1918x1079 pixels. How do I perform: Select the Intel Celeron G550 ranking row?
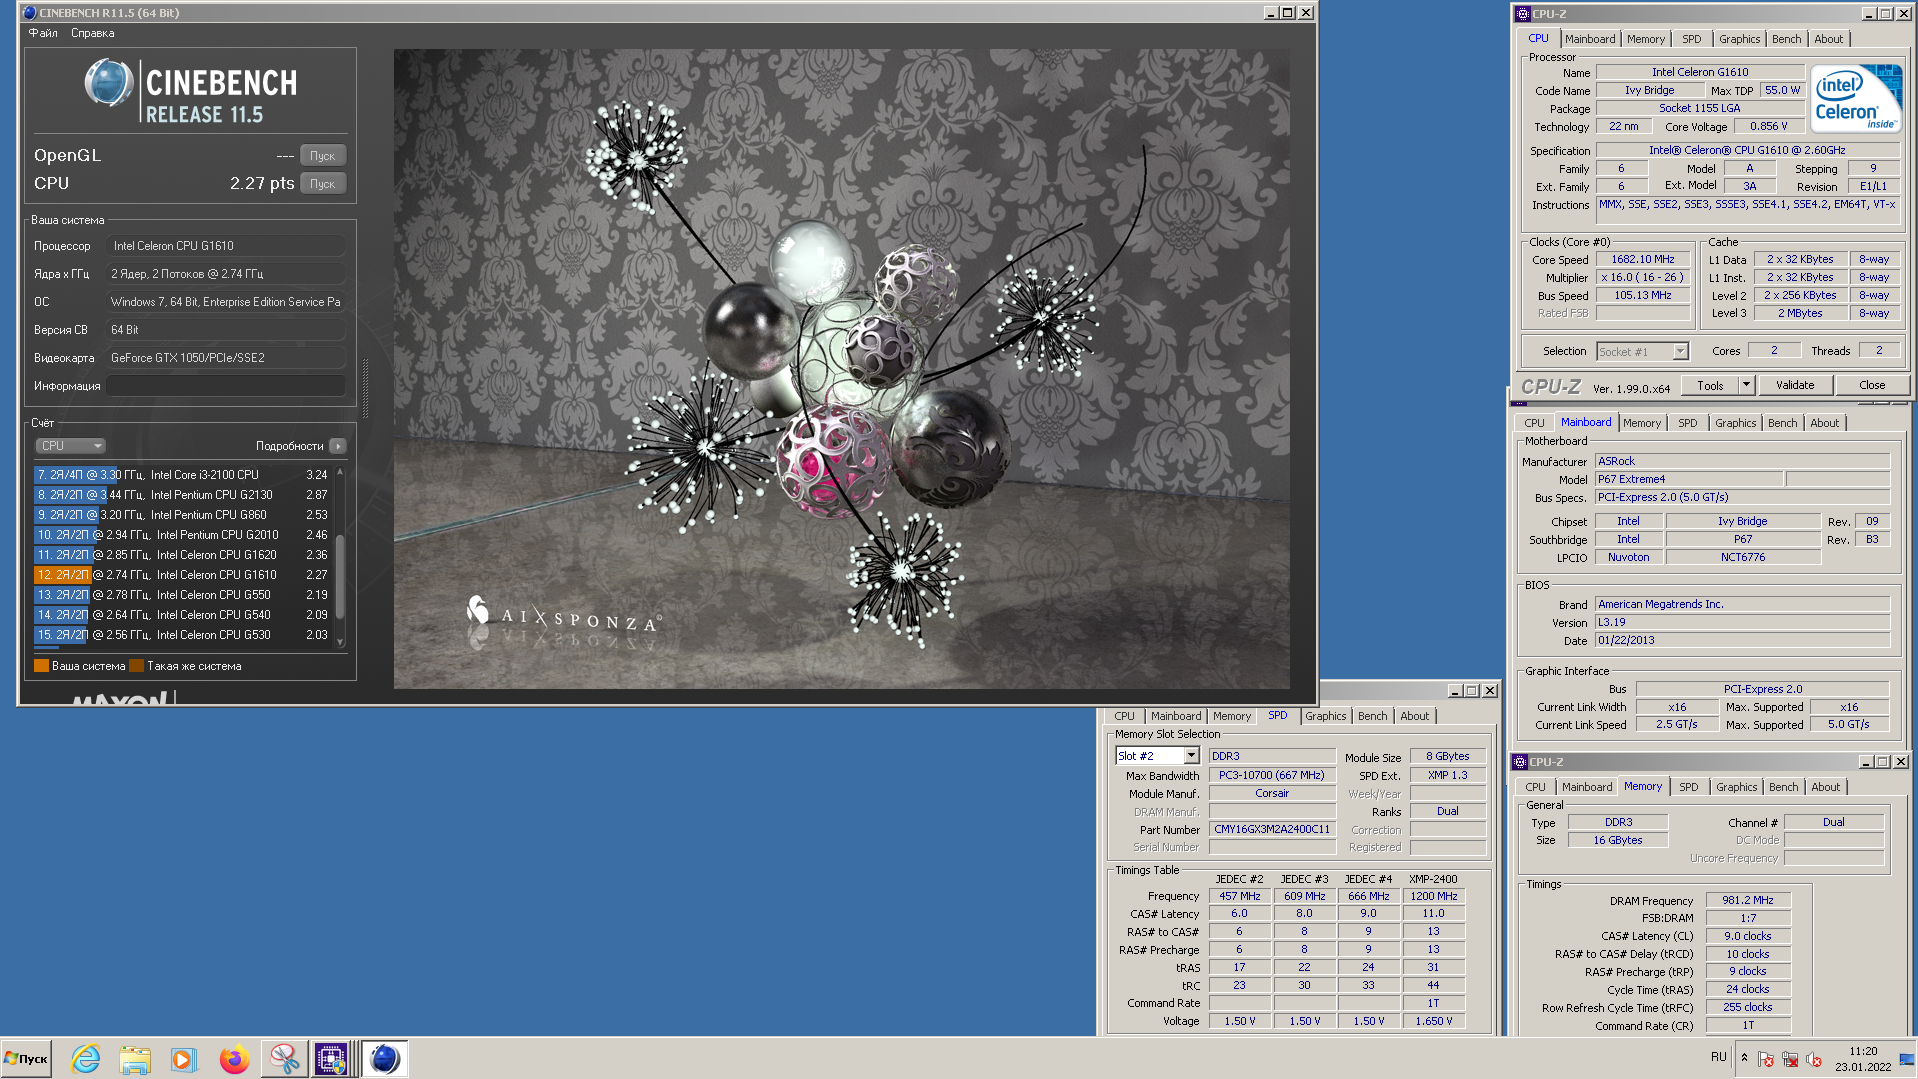point(181,595)
